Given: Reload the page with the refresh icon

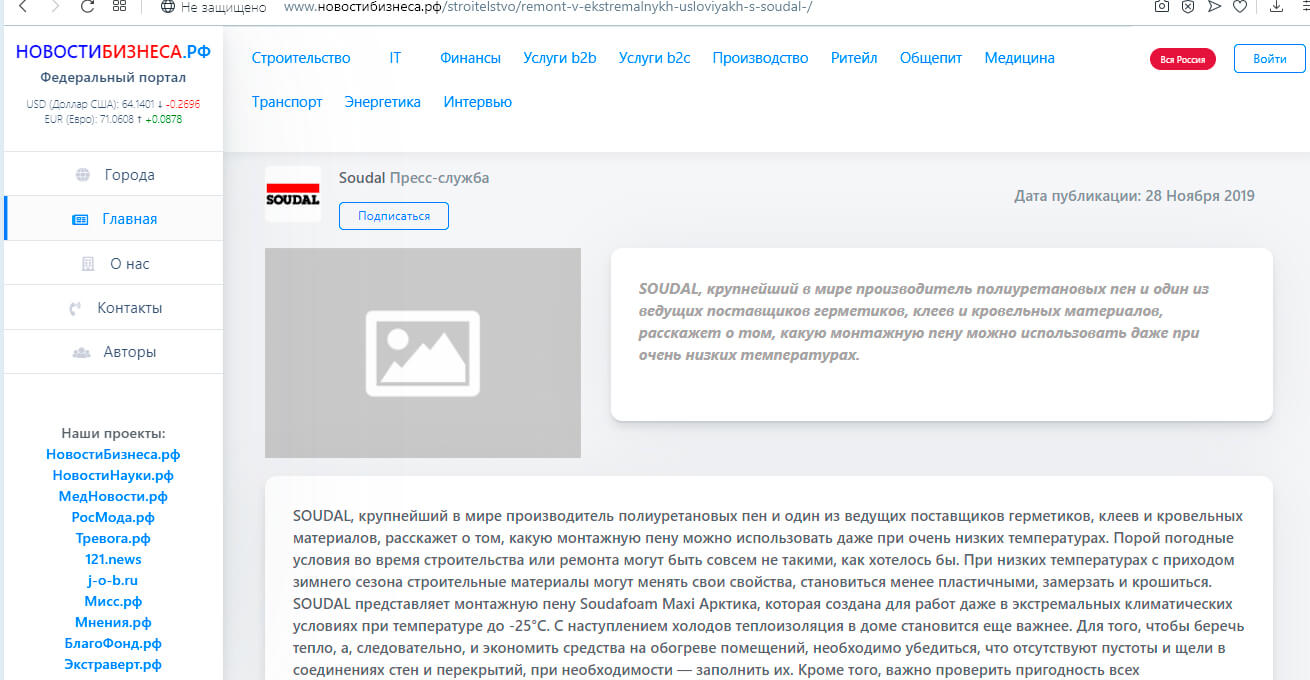Looking at the screenshot, I should point(87,6).
